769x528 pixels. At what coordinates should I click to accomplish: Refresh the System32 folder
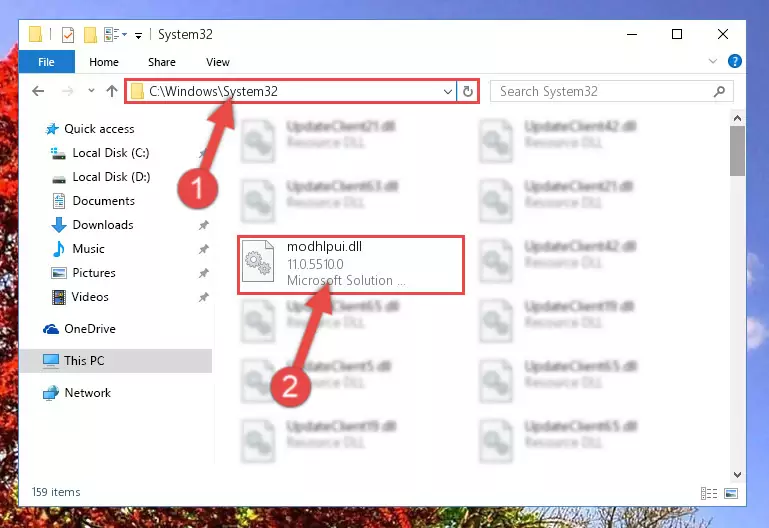point(468,92)
